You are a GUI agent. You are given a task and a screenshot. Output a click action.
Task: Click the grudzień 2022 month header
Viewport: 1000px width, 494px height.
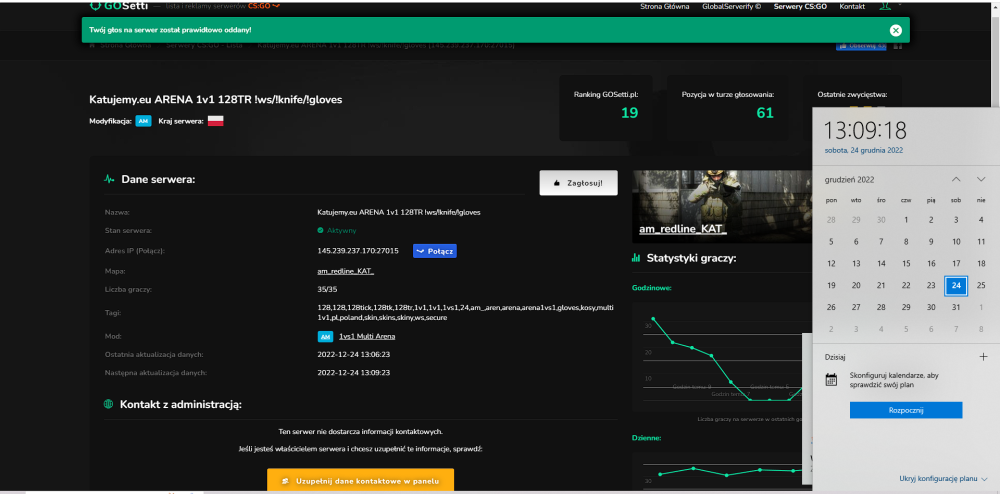coord(848,180)
